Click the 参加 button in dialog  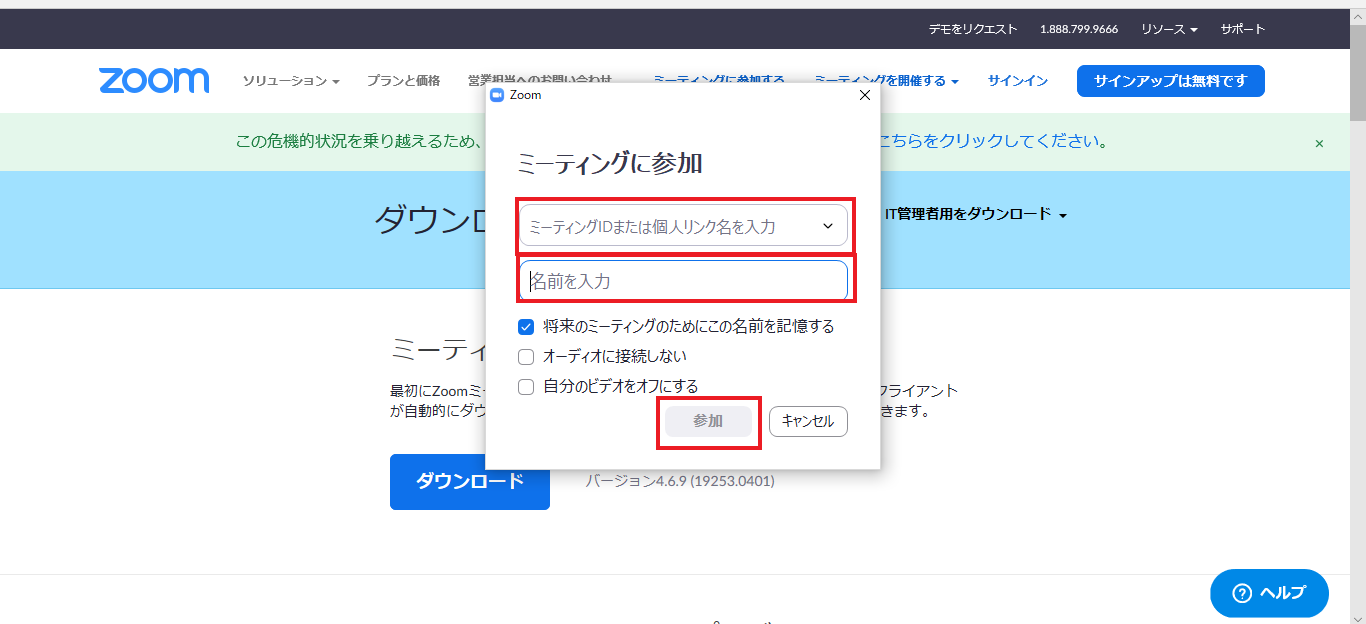click(708, 421)
